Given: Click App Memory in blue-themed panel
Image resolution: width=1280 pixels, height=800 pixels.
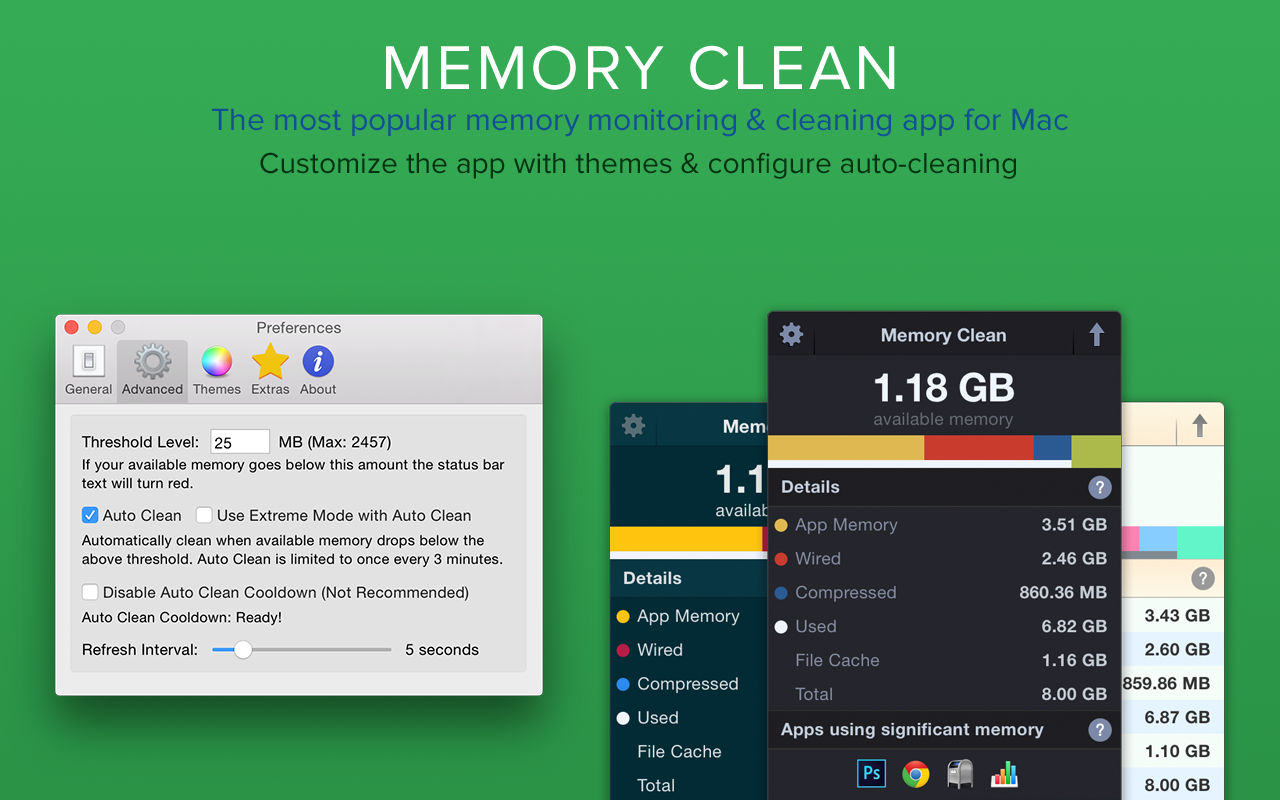Looking at the screenshot, I should 689,617.
